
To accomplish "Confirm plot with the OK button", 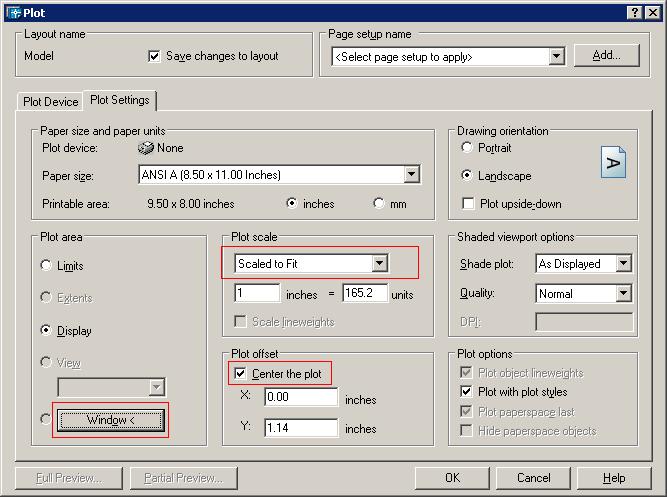I will (452, 478).
